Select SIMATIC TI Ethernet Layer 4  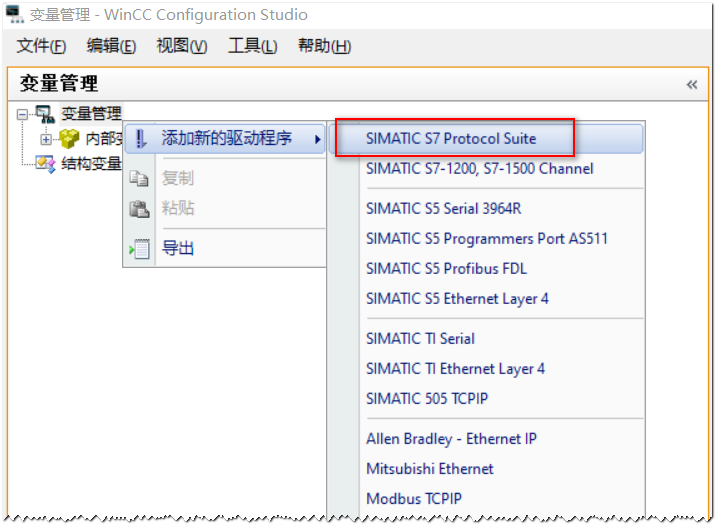point(455,369)
